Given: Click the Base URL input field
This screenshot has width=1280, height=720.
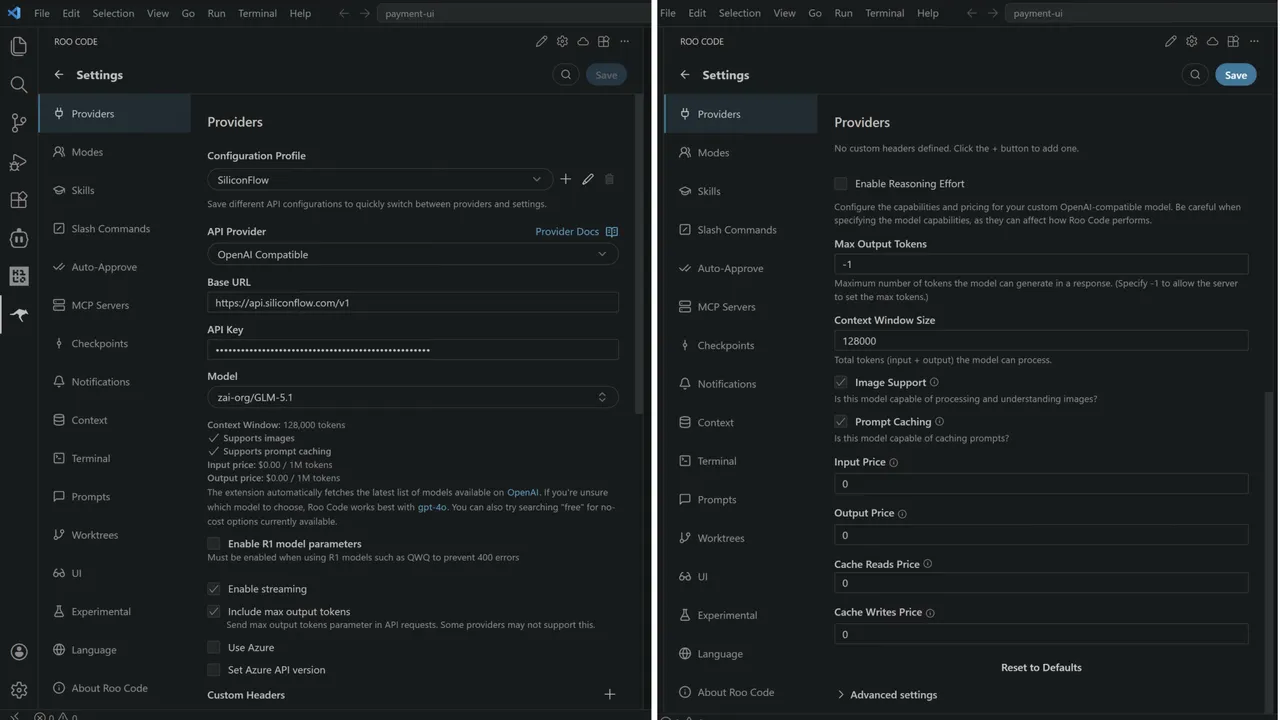Looking at the screenshot, I should [x=413, y=303].
